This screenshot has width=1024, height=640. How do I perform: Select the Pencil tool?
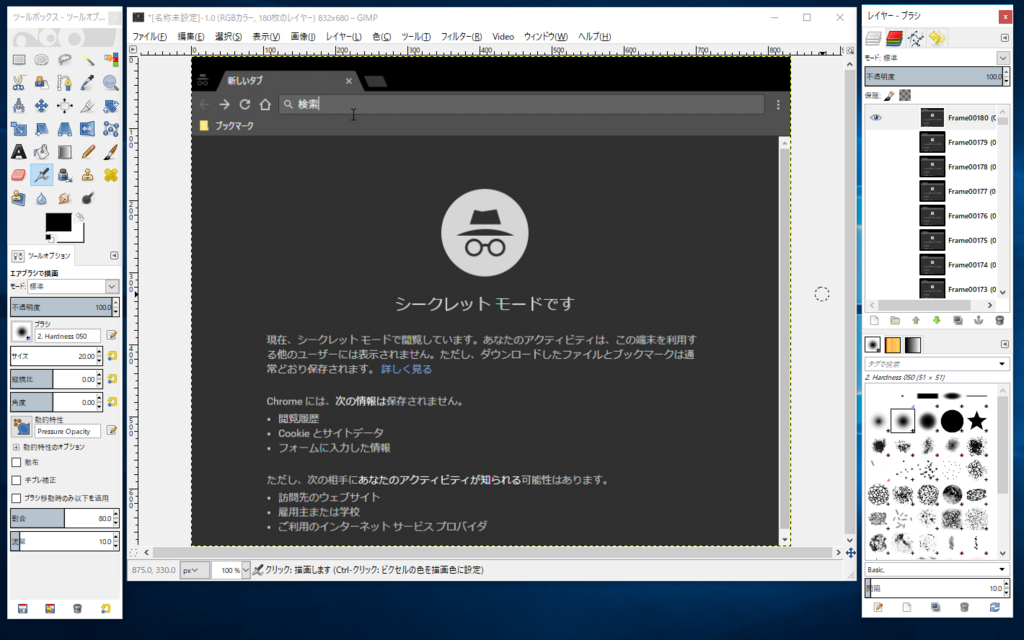(88, 152)
